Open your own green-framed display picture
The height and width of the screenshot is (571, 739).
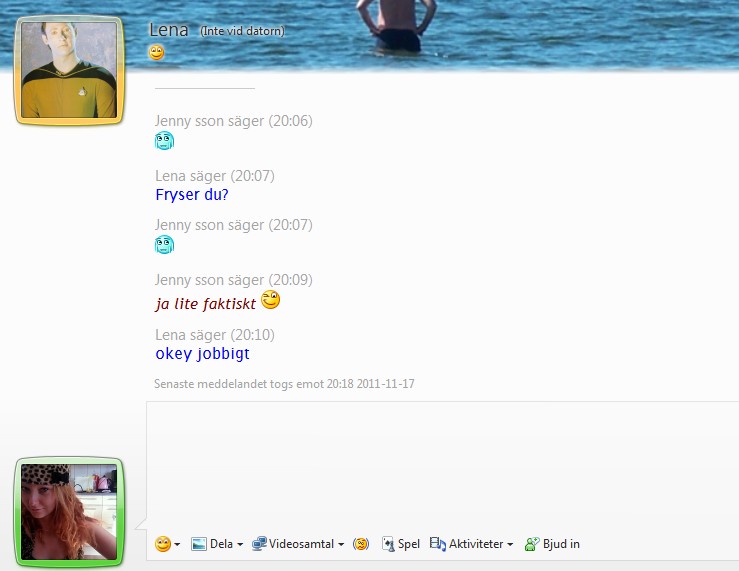[69, 512]
